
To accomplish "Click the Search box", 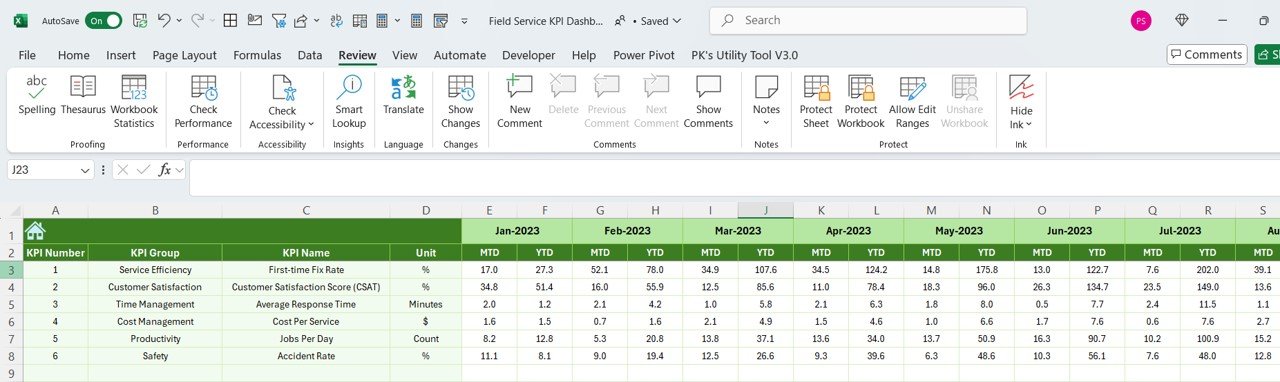I will click(868, 20).
